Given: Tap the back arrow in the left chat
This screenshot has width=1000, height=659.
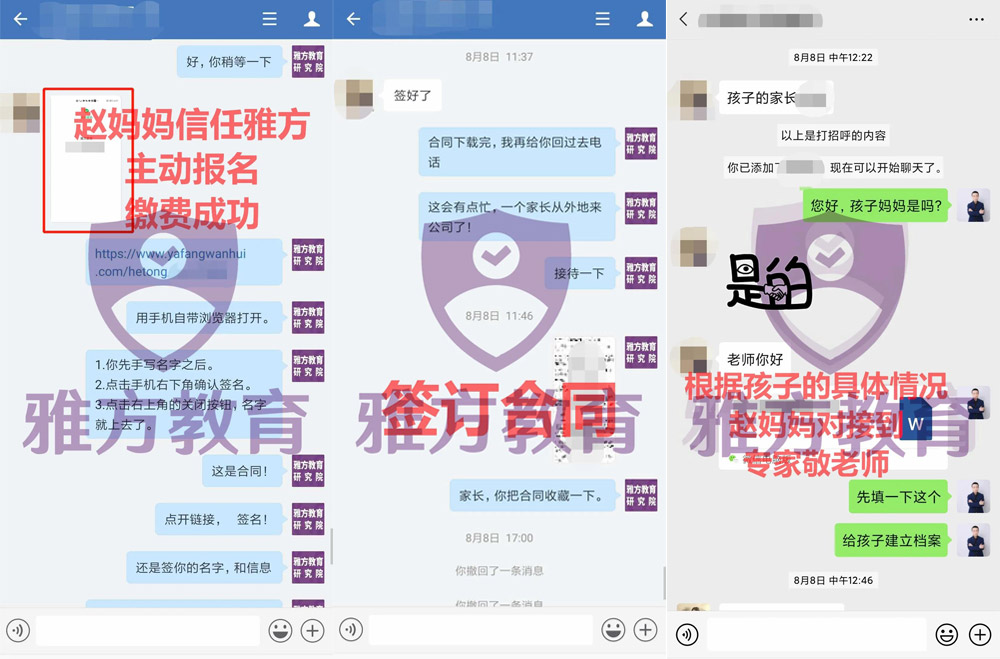Looking at the screenshot, I should [20, 19].
